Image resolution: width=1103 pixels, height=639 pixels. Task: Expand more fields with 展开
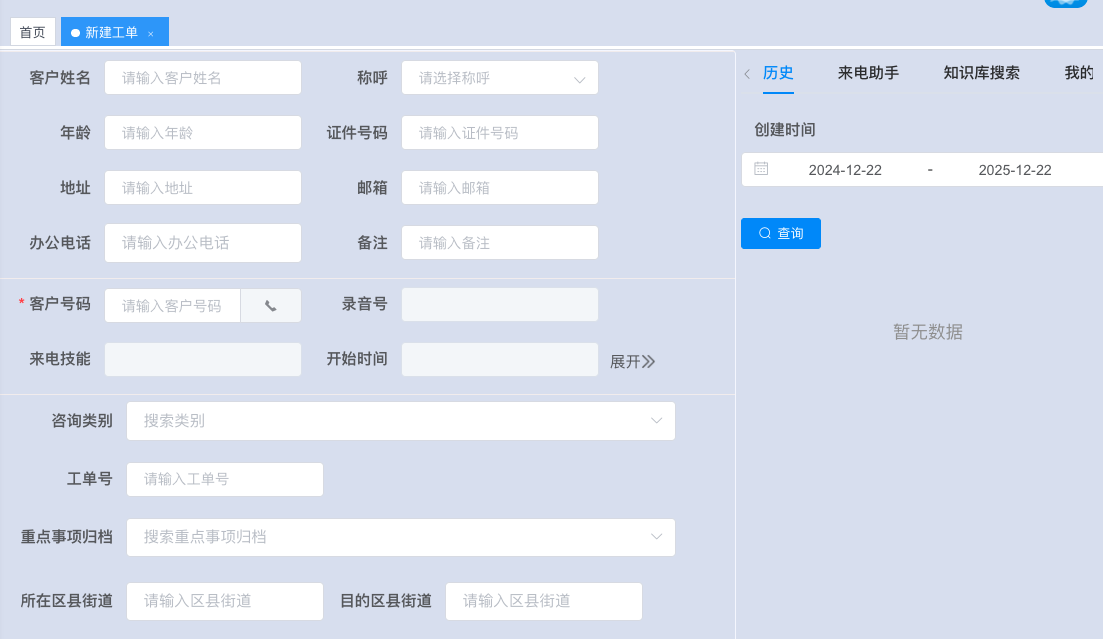pyautogui.click(x=632, y=361)
